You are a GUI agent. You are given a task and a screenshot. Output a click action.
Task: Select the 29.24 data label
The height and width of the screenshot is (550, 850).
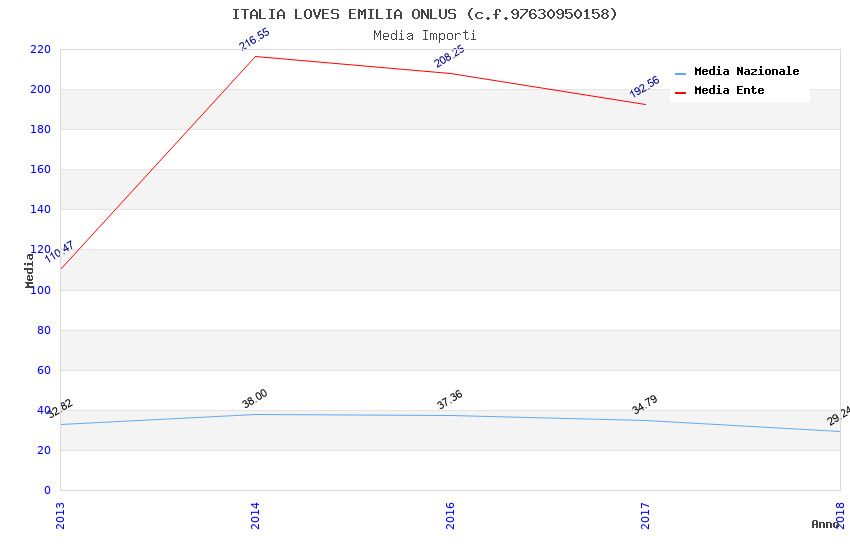[x=838, y=416]
